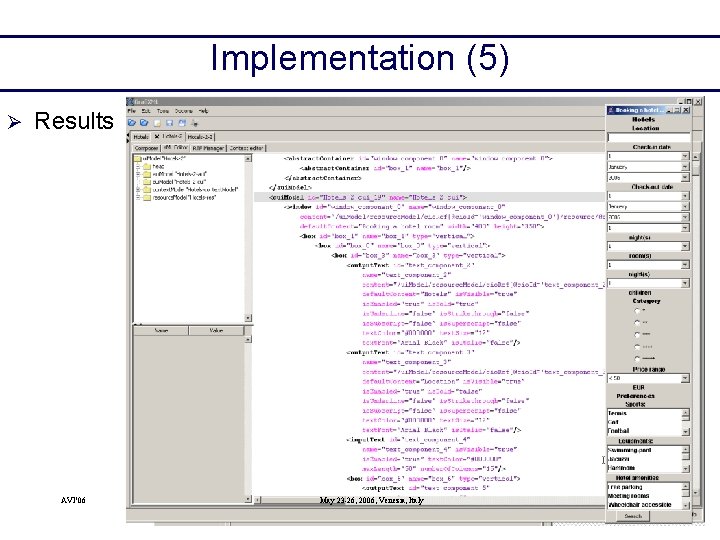The image size is (720, 540).
Task: Click the uiModel "Hotels-2" root folder icon
Action: coord(138,158)
